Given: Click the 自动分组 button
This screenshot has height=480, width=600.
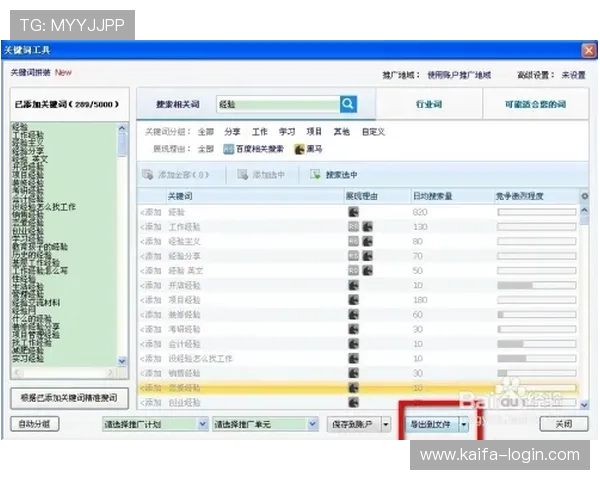Looking at the screenshot, I should click(34, 424).
